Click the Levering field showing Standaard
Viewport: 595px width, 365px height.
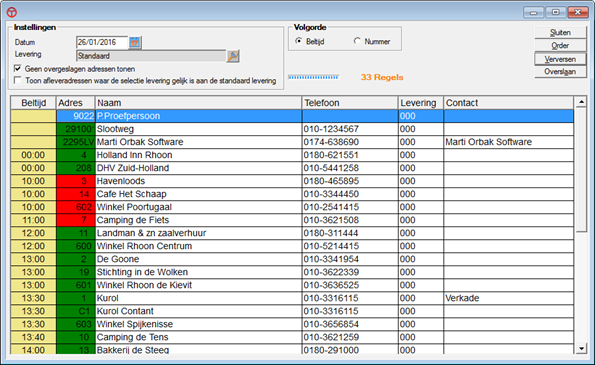[x=151, y=56]
